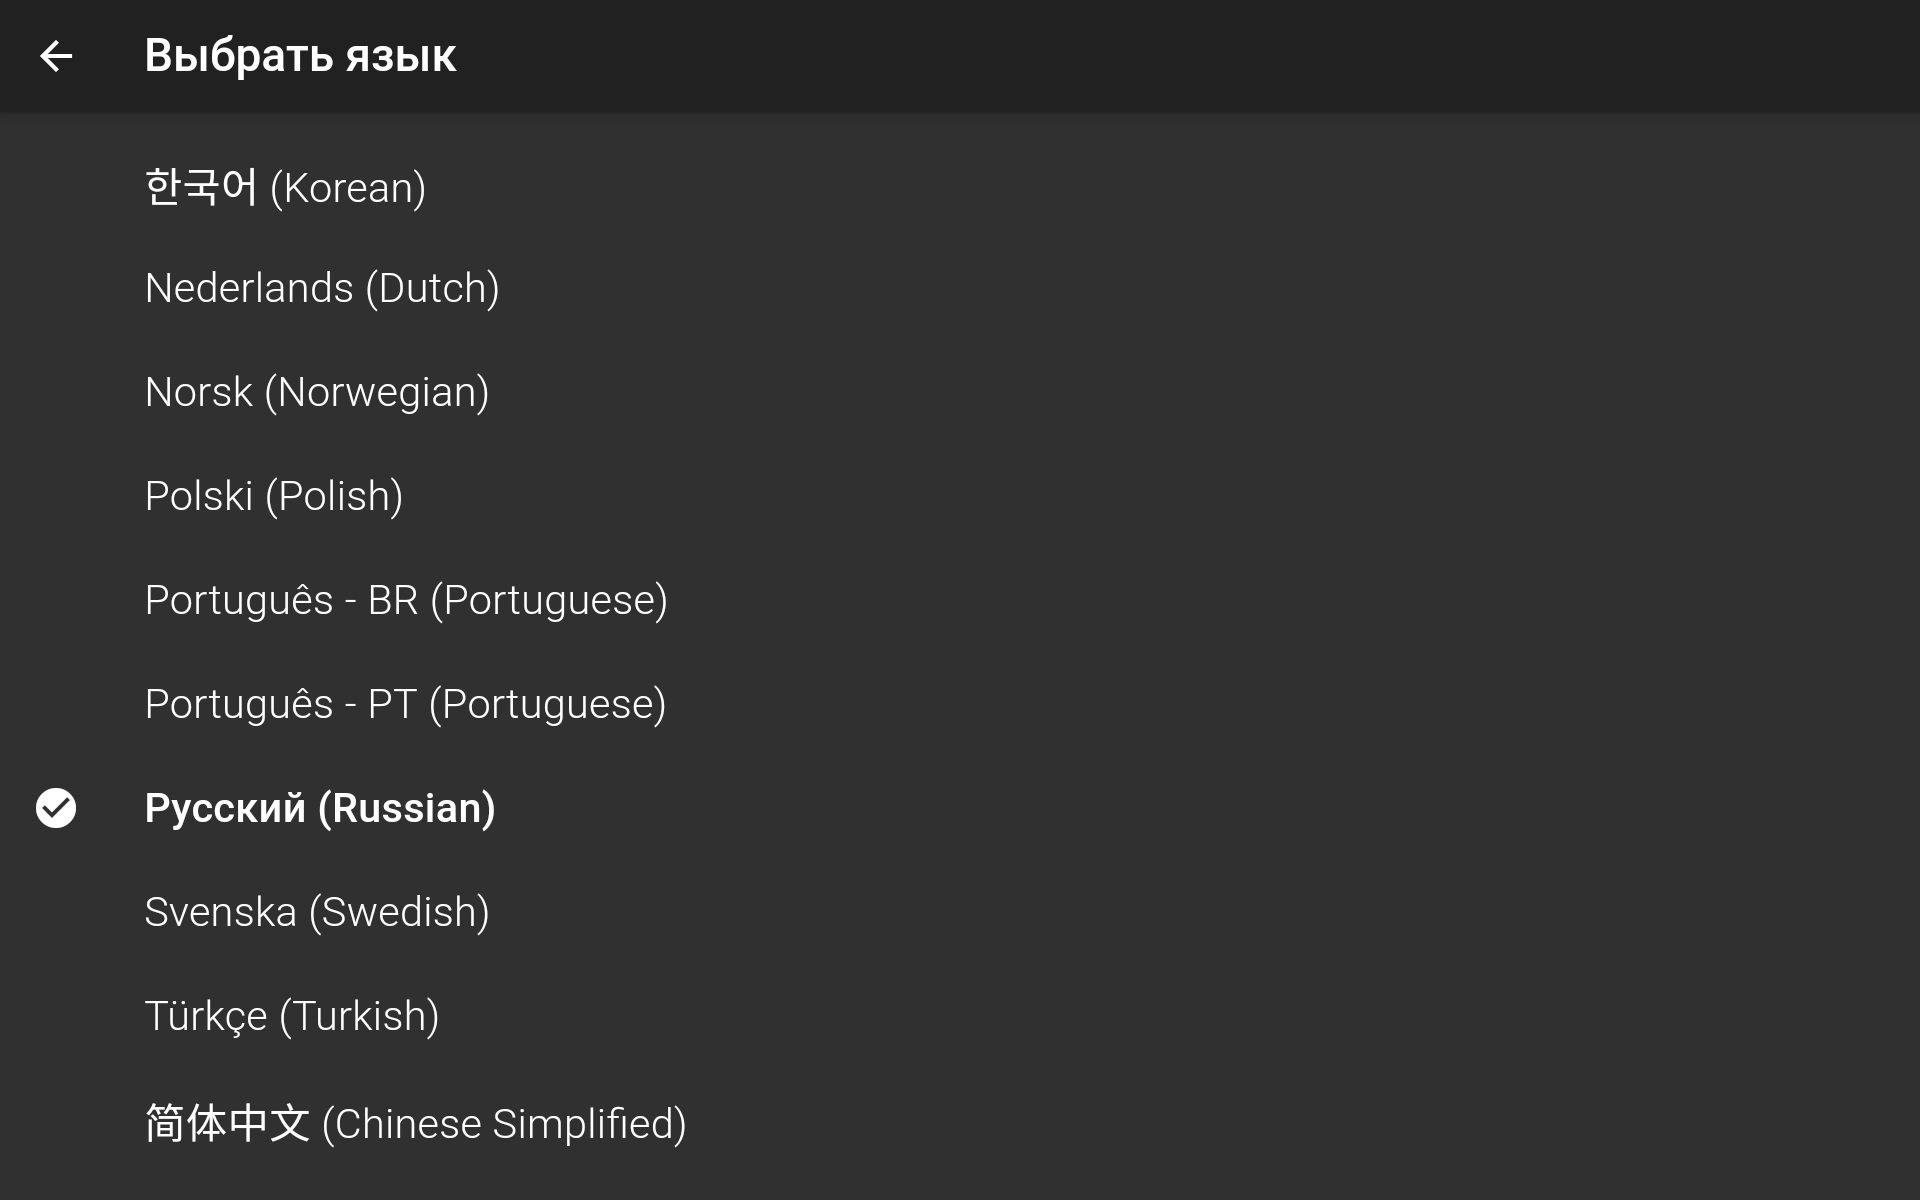This screenshot has width=1920, height=1200.
Task: Select Korean language option
Action: (285, 188)
